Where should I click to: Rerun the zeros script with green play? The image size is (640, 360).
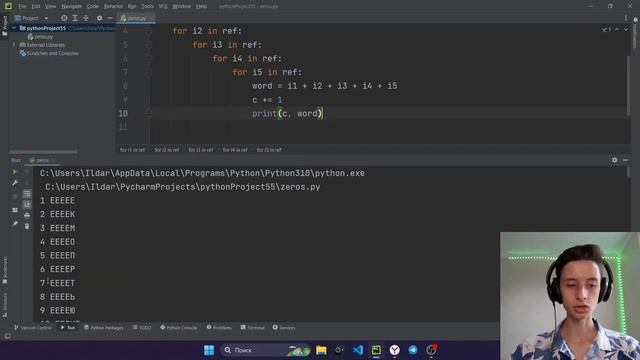click(15, 172)
